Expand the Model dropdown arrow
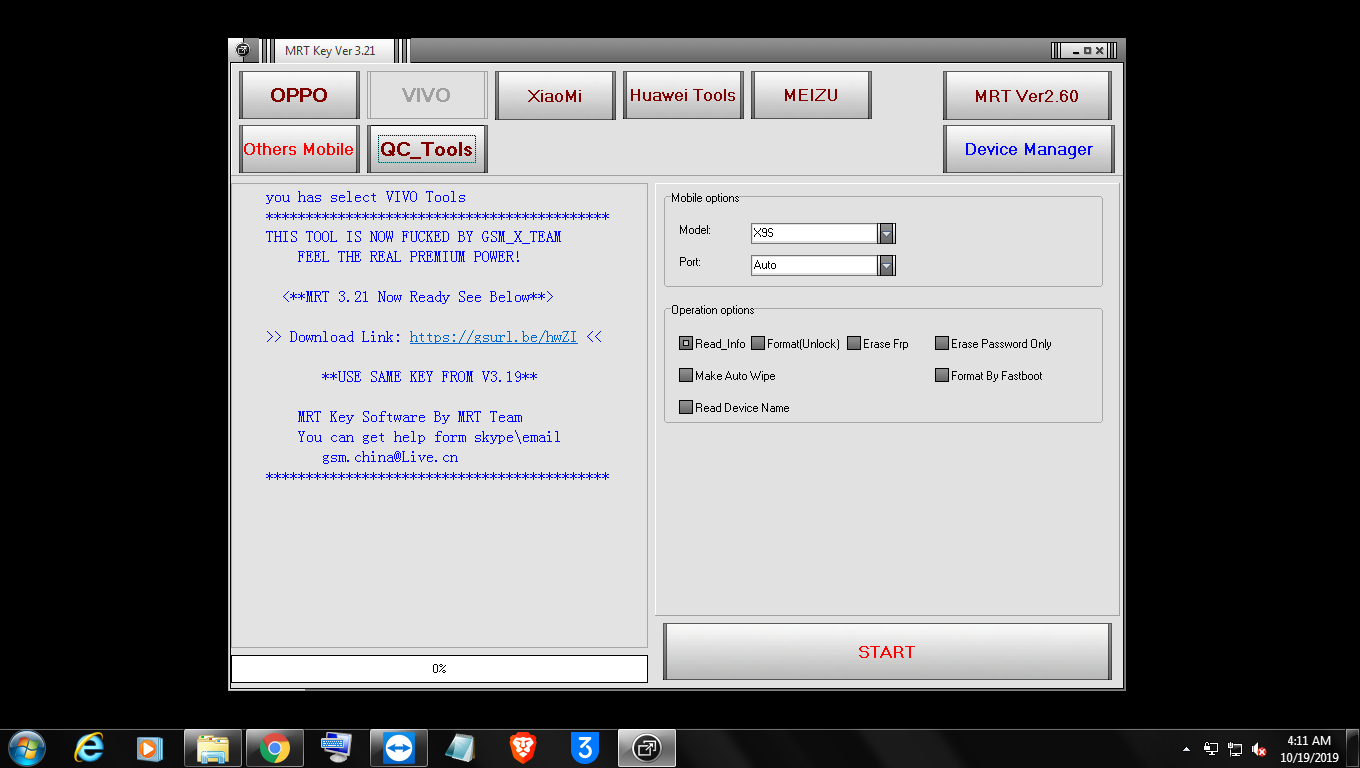This screenshot has width=1360, height=768. click(x=886, y=233)
